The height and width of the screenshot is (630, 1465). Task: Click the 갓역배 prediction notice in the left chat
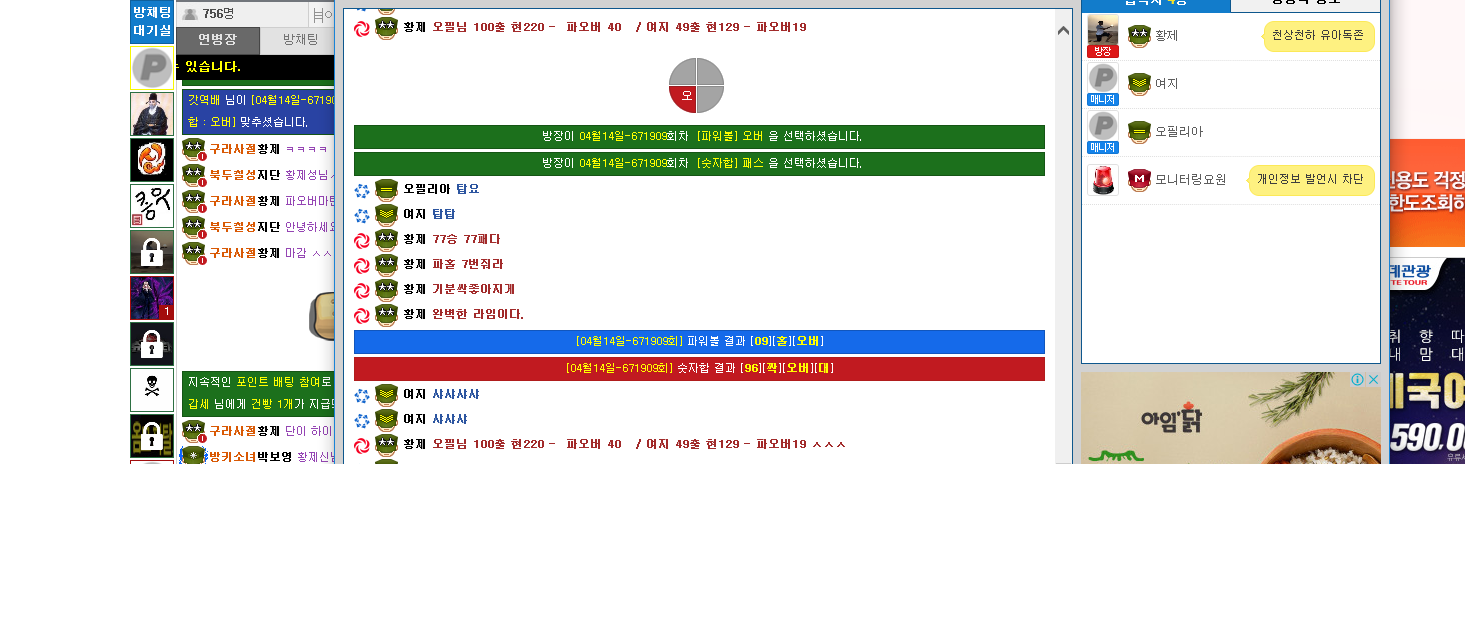(x=258, y=111)
